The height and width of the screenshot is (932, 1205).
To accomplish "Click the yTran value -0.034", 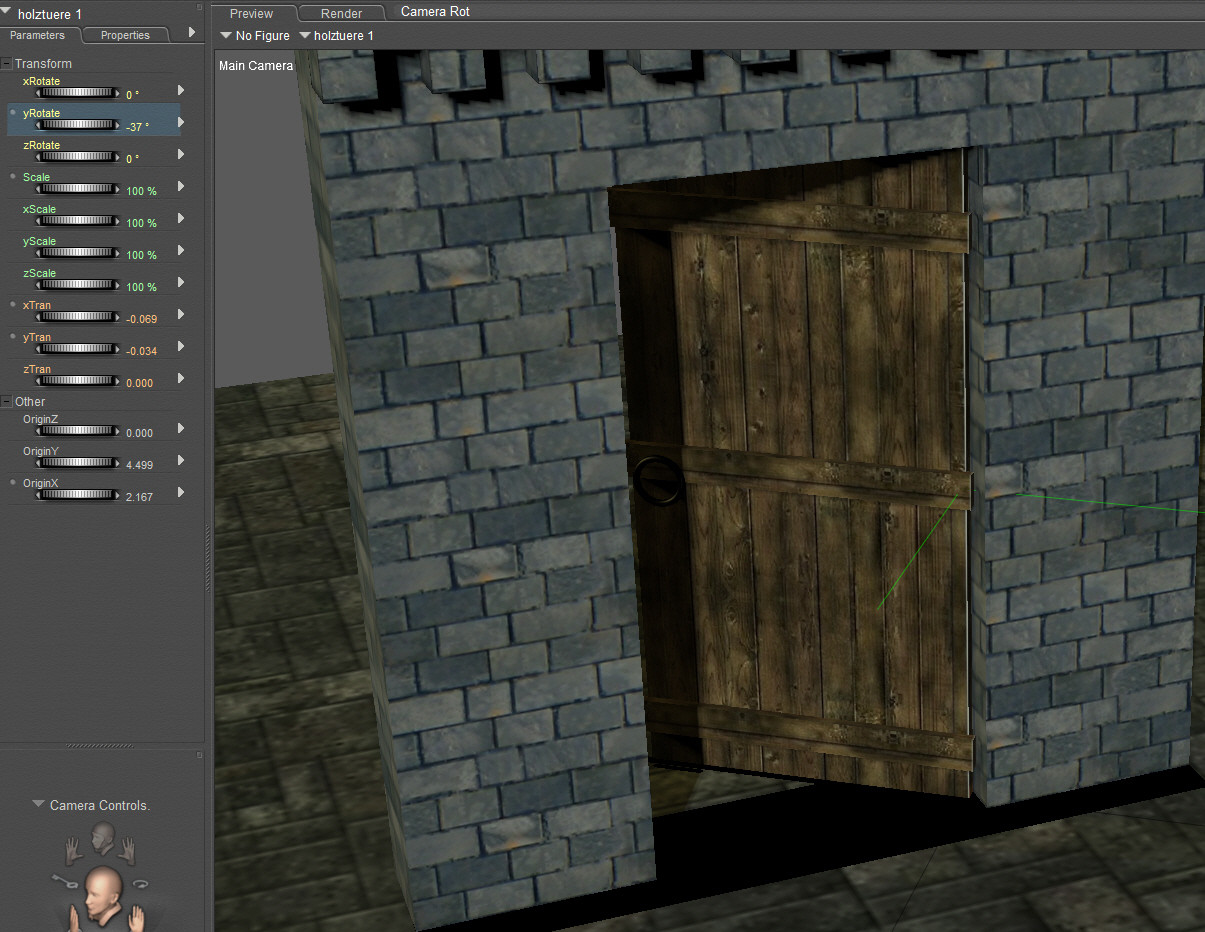I will pos(141,351).
